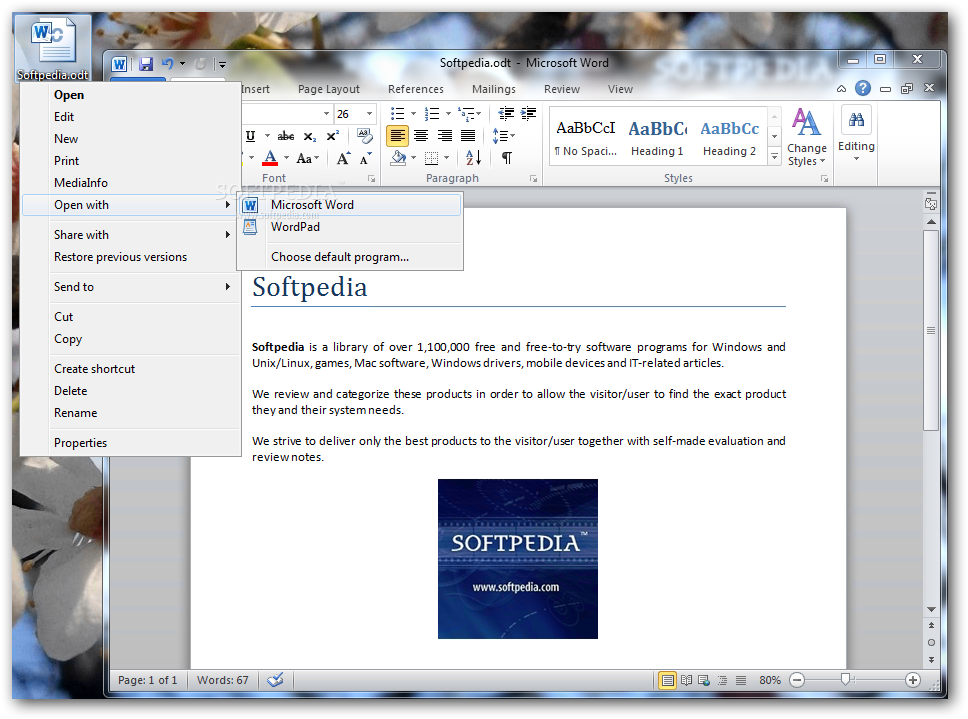Screen dimensions: 968x719
Task: Click the Multilevel list icon
Action: [x=466, y=114]
